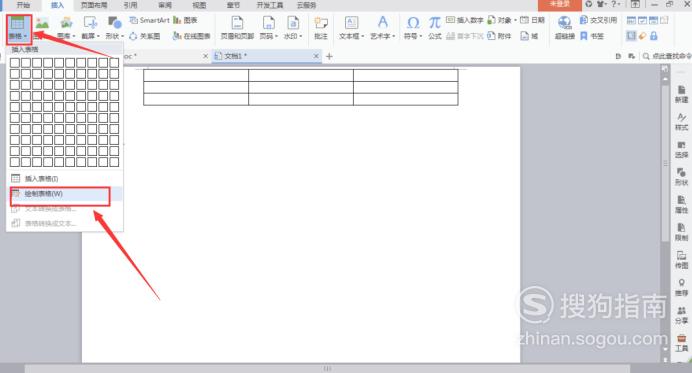Insert a Relation diagram (关系图)
Image resolution: width=692 pixels, height=373 pixels.
point(145,36)
